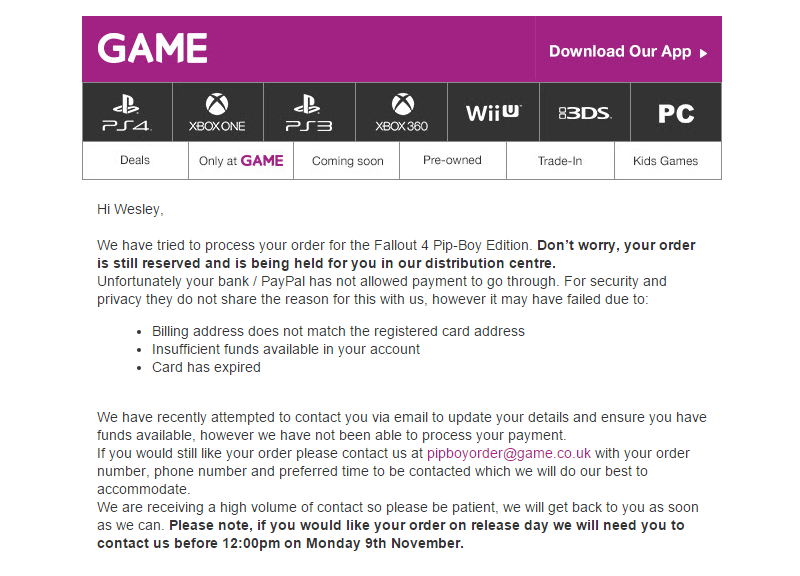Click the Download Our App arrow
Viewport: 800px width, 576px height.
click(x=704, y=53)
